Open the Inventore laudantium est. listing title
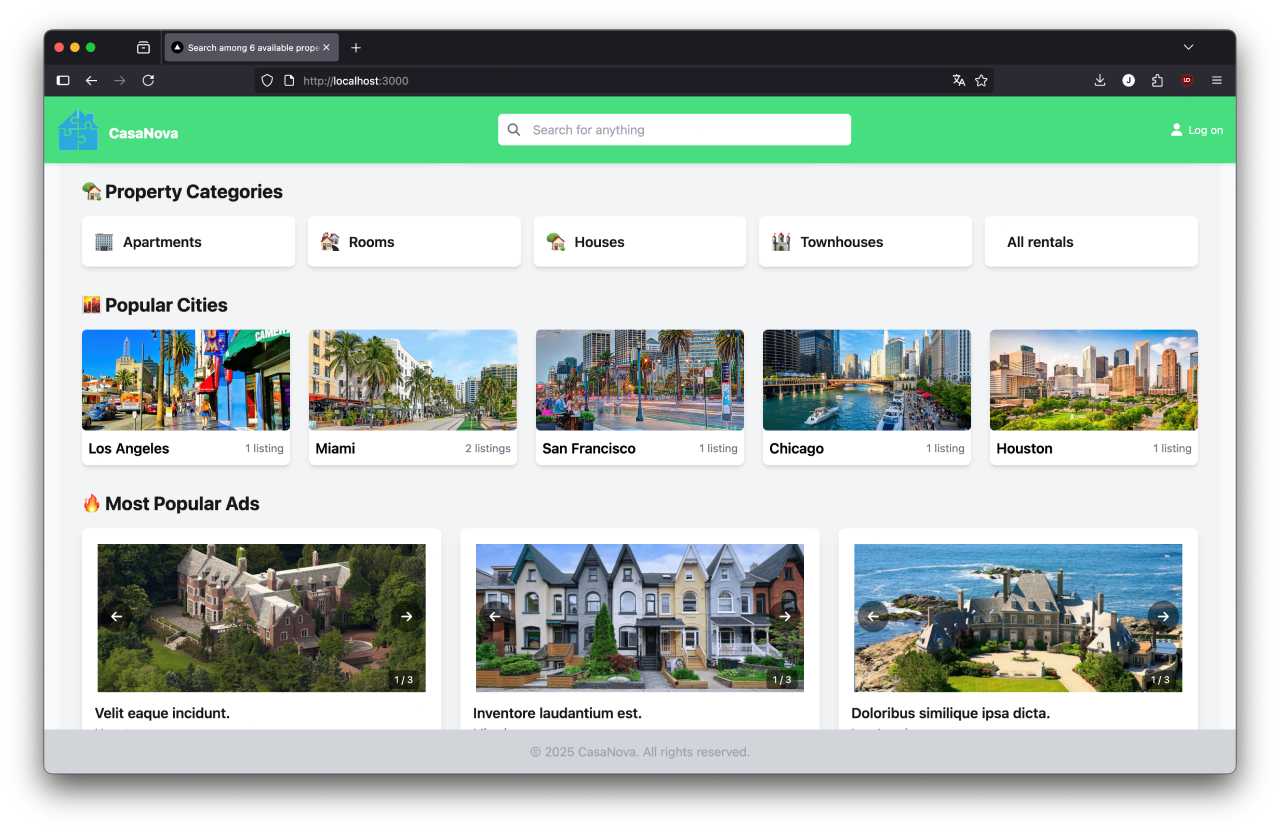This screenshot has width=1280, height=832. (557, 713)
